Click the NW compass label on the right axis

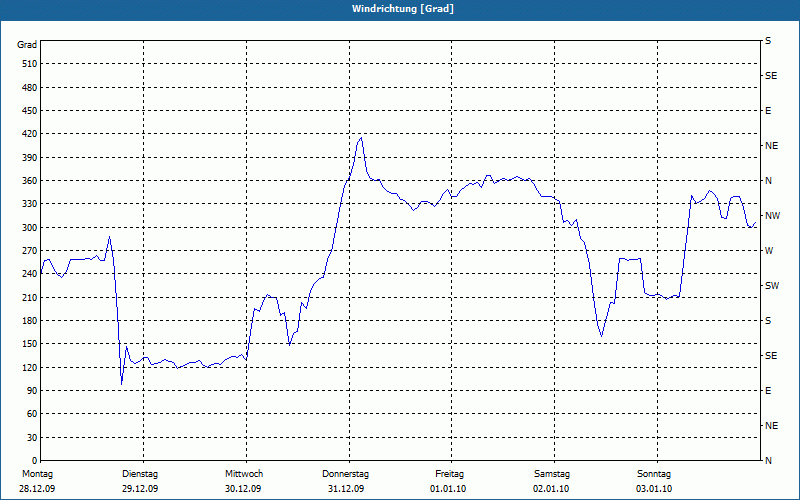(772, 216)
